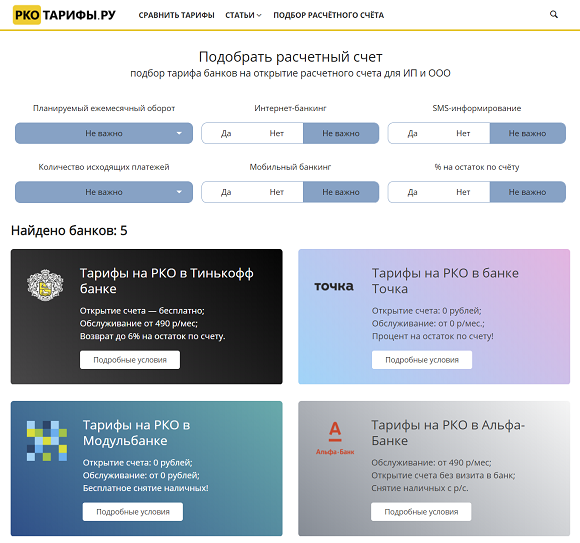The height and width of the screenshot is (543, 580).
Task: Click Подробные условия for Точка bank
Action: pyautogui.click(x=422, y=360)
